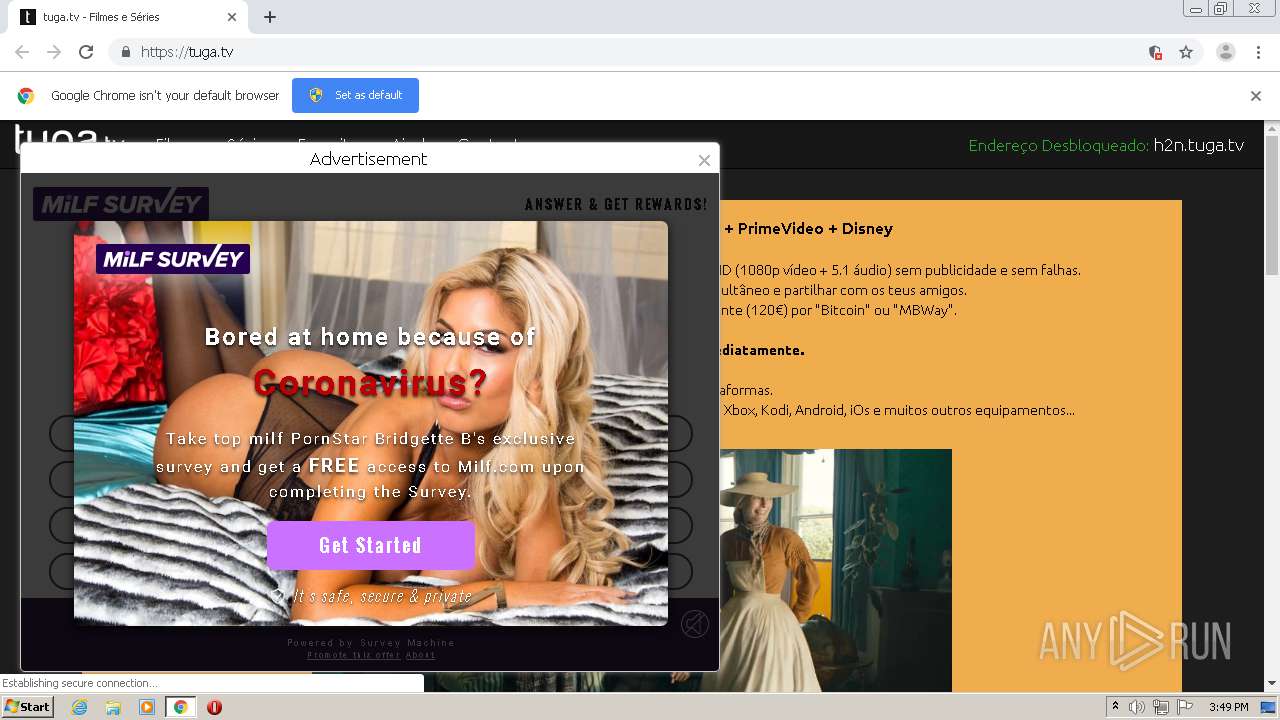This screenshot has height=720, width=1280.
Task: Open Windows Media Player from the taskbar
Action: coord(147,707)
